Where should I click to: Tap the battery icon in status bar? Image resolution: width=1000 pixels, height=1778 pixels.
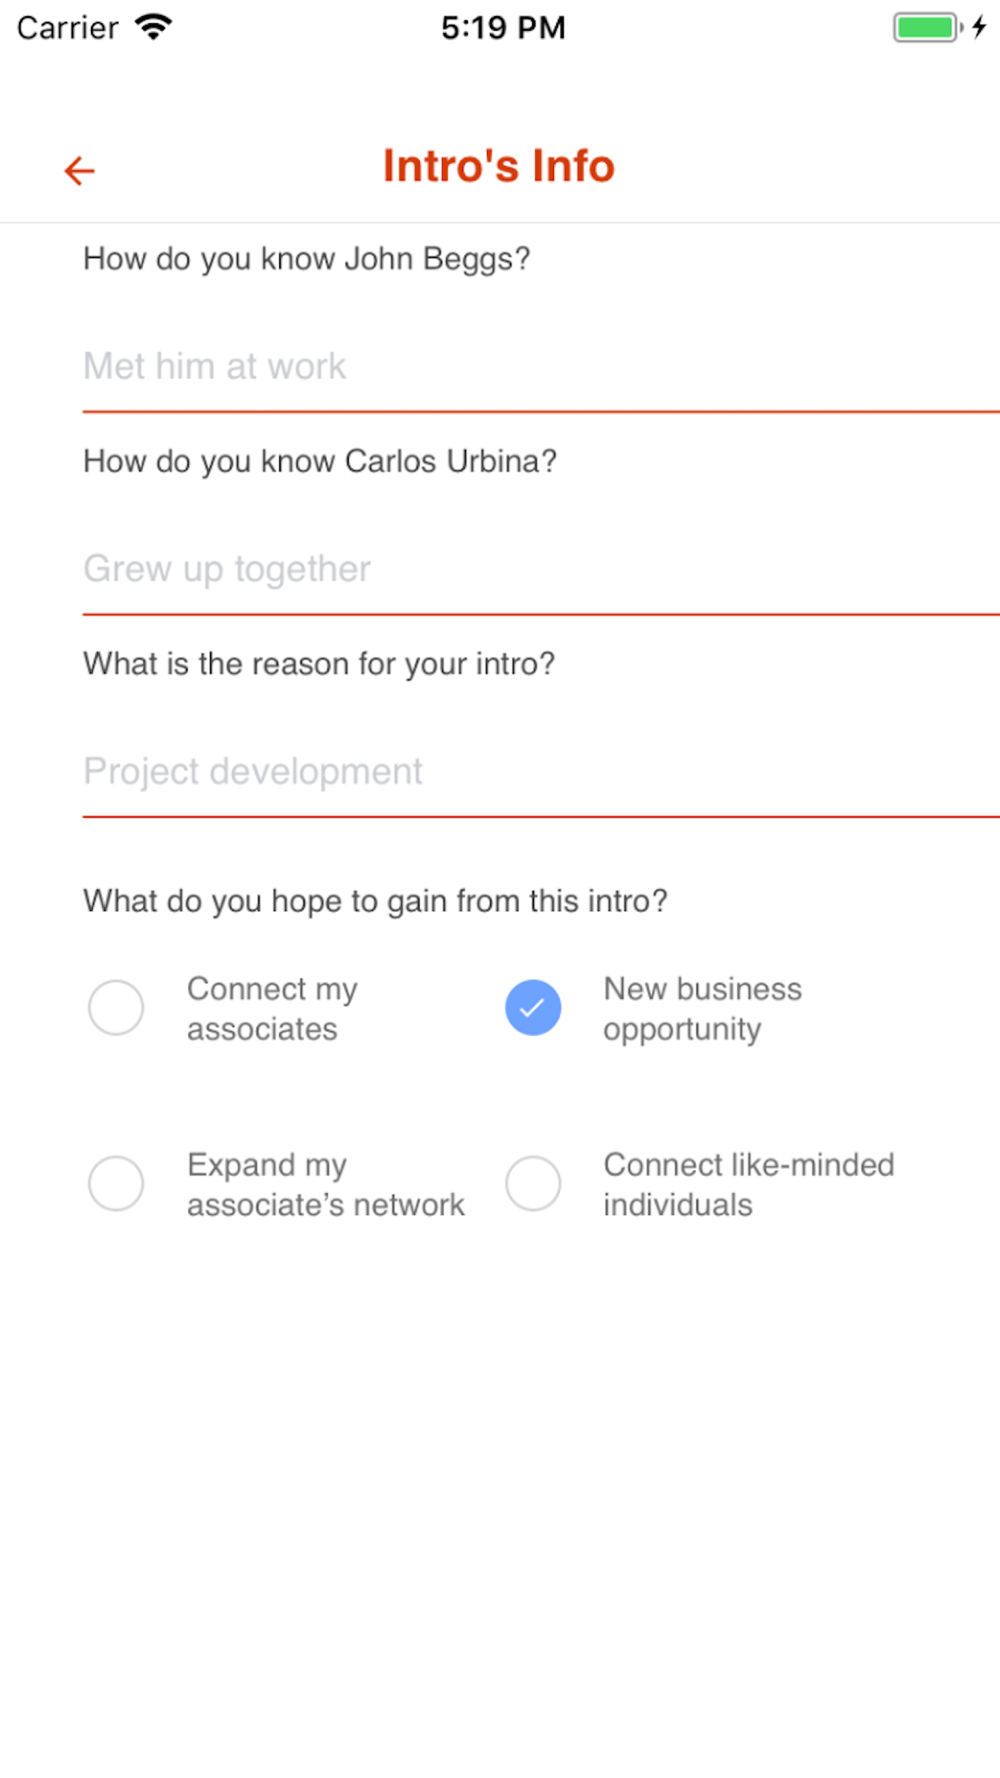(928, 27)
